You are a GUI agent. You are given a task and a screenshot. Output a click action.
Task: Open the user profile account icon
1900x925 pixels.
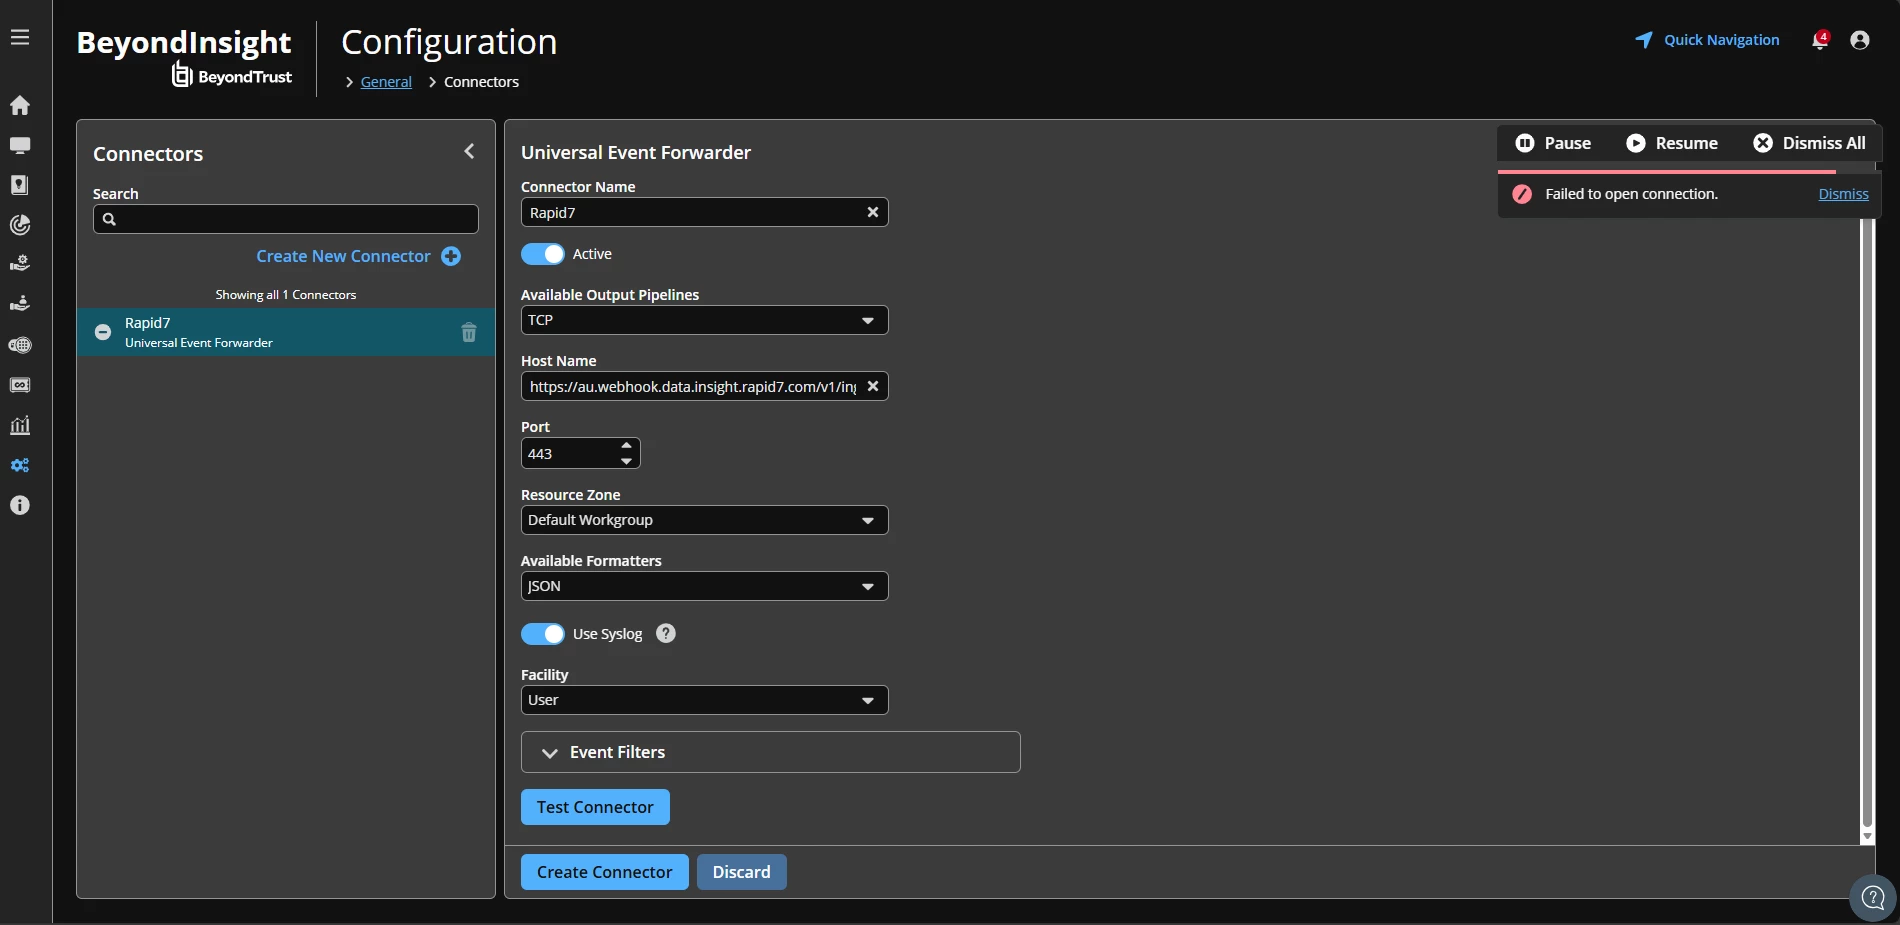(1860, 40)
